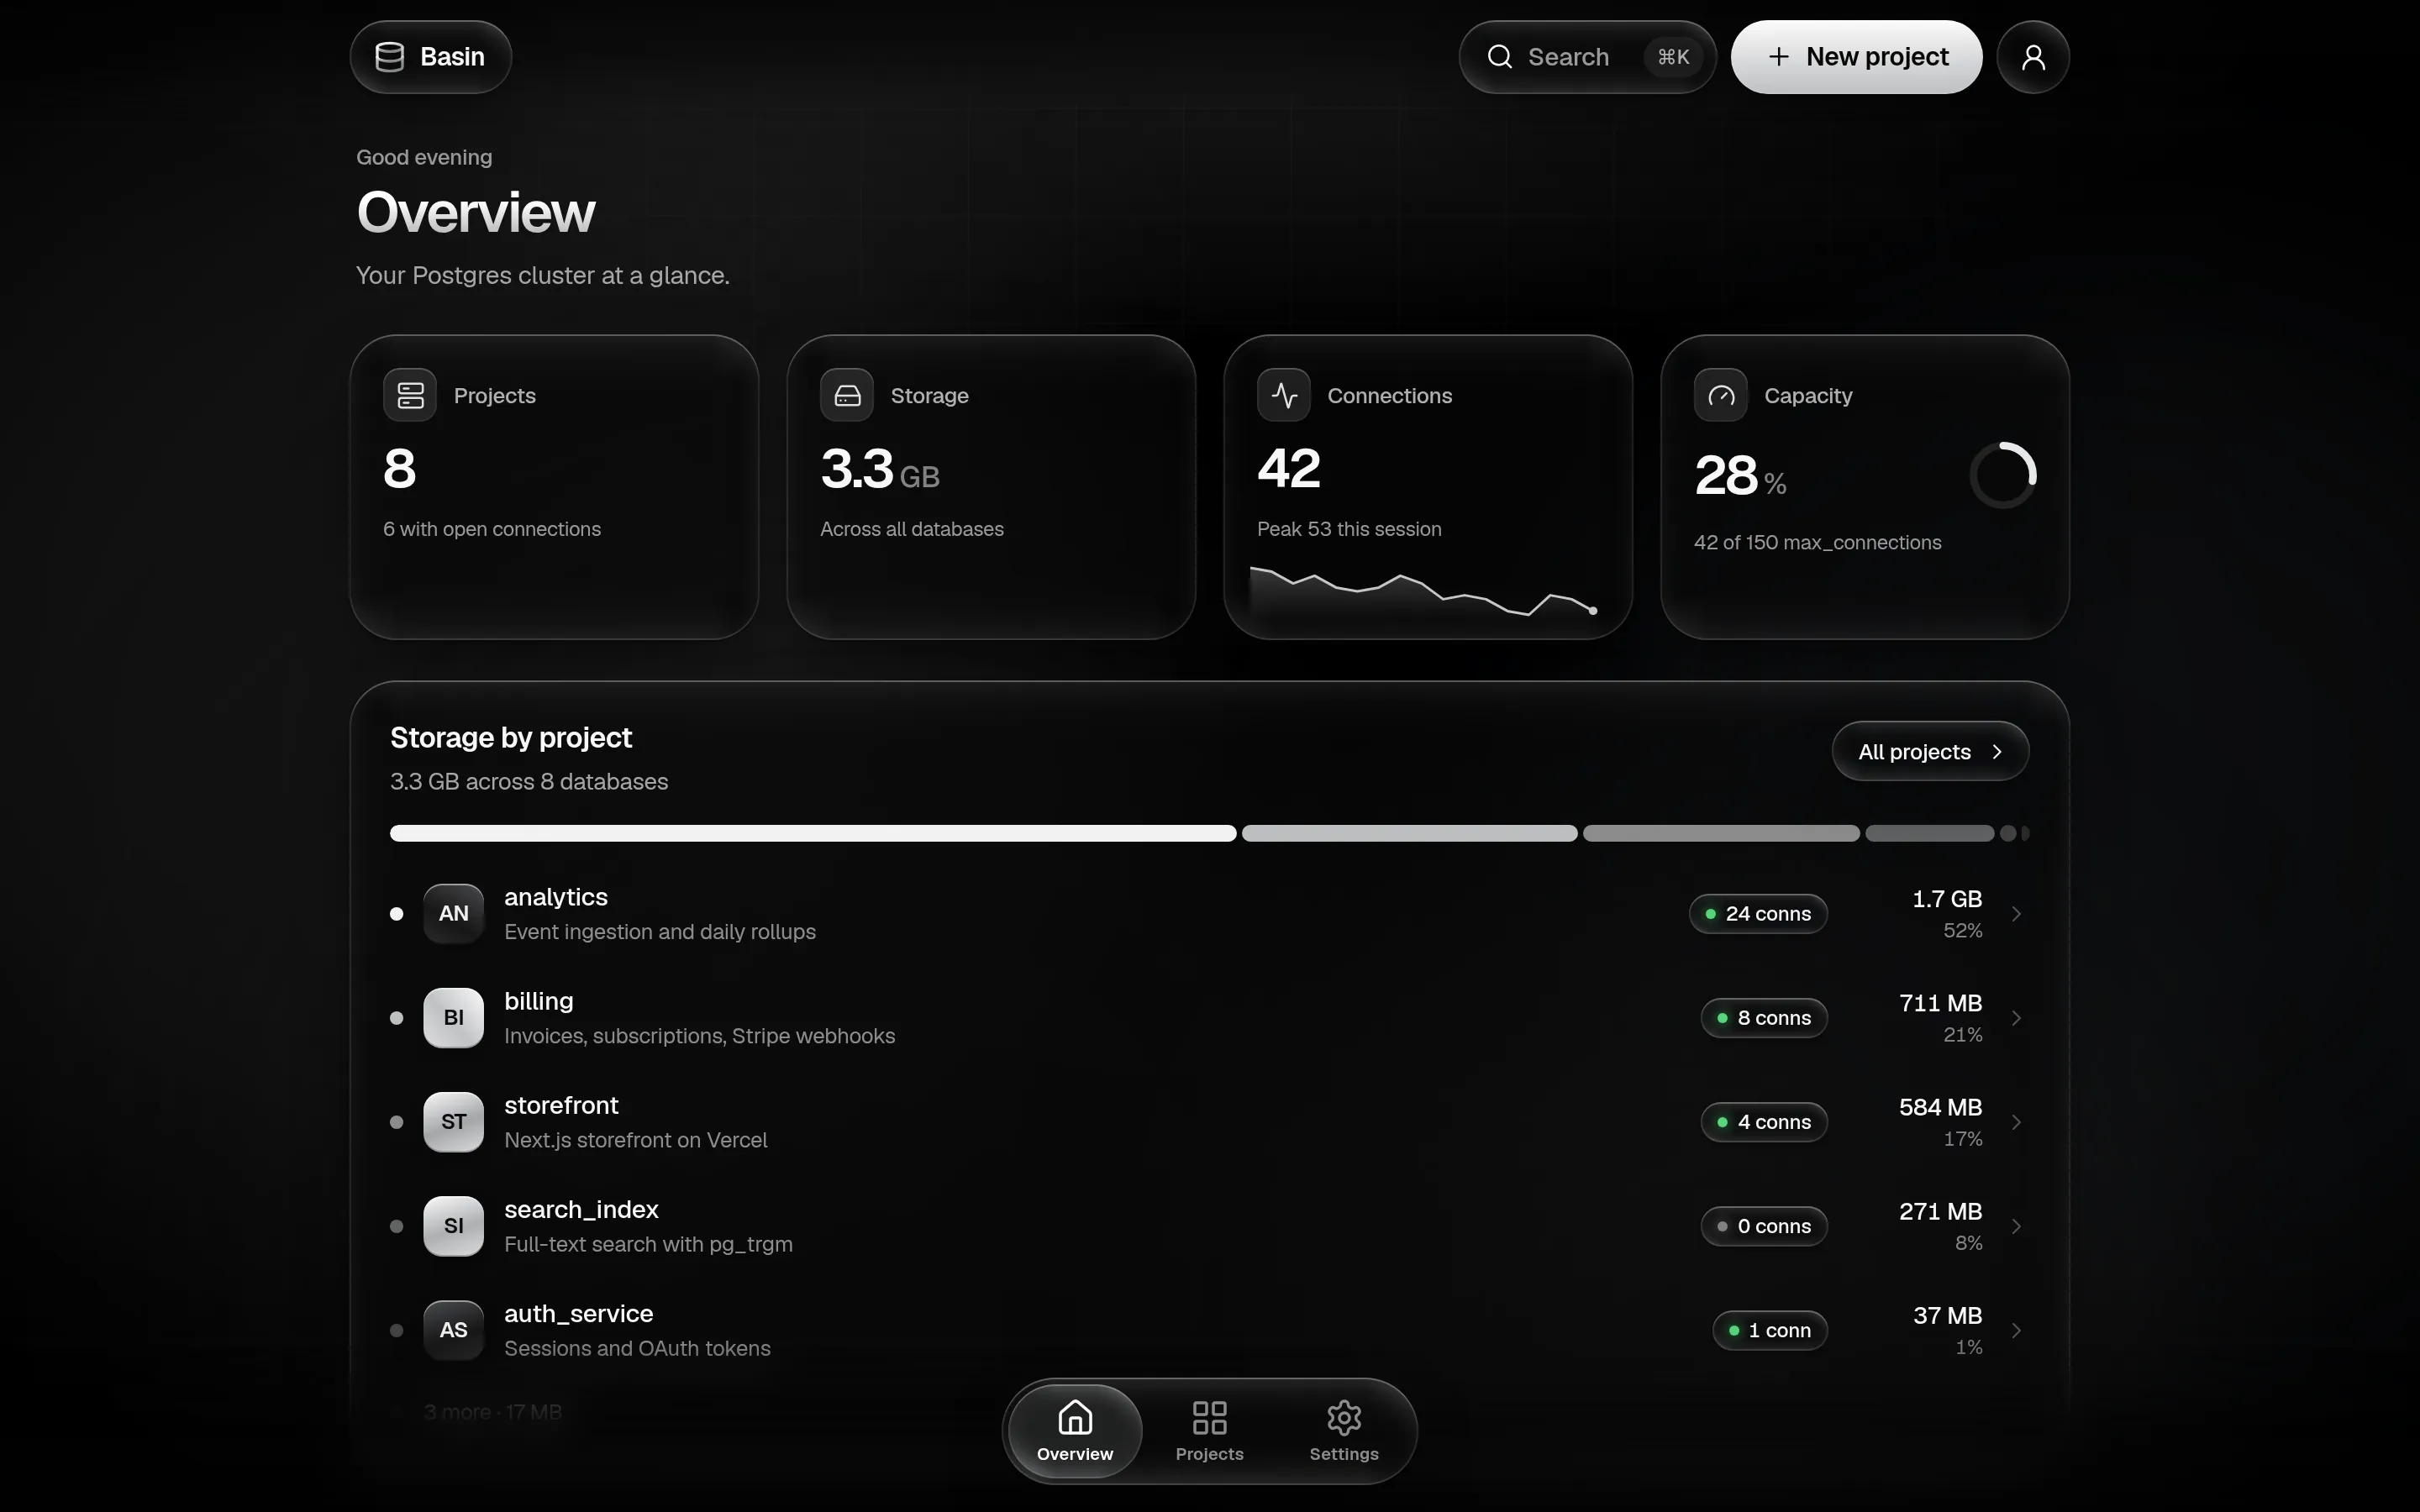Click the search magnifier icon

(x=1499, y=57)
